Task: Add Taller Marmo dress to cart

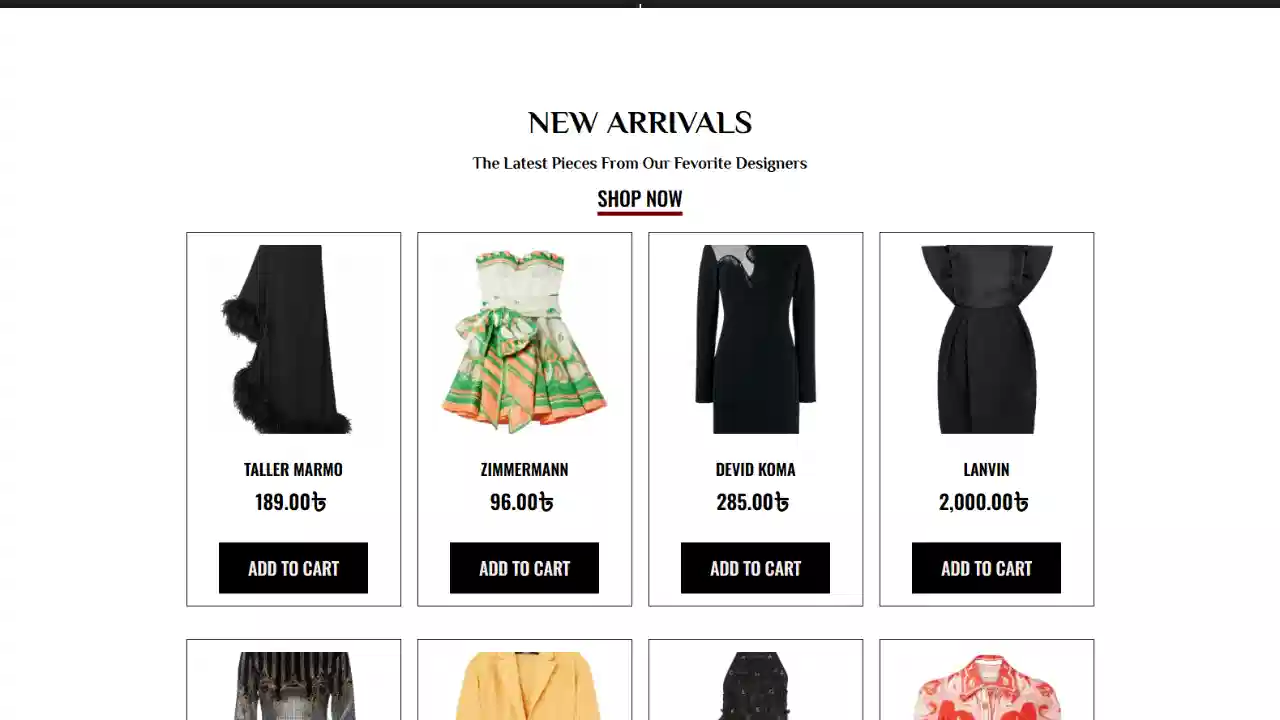Action: tap(293, 568)
